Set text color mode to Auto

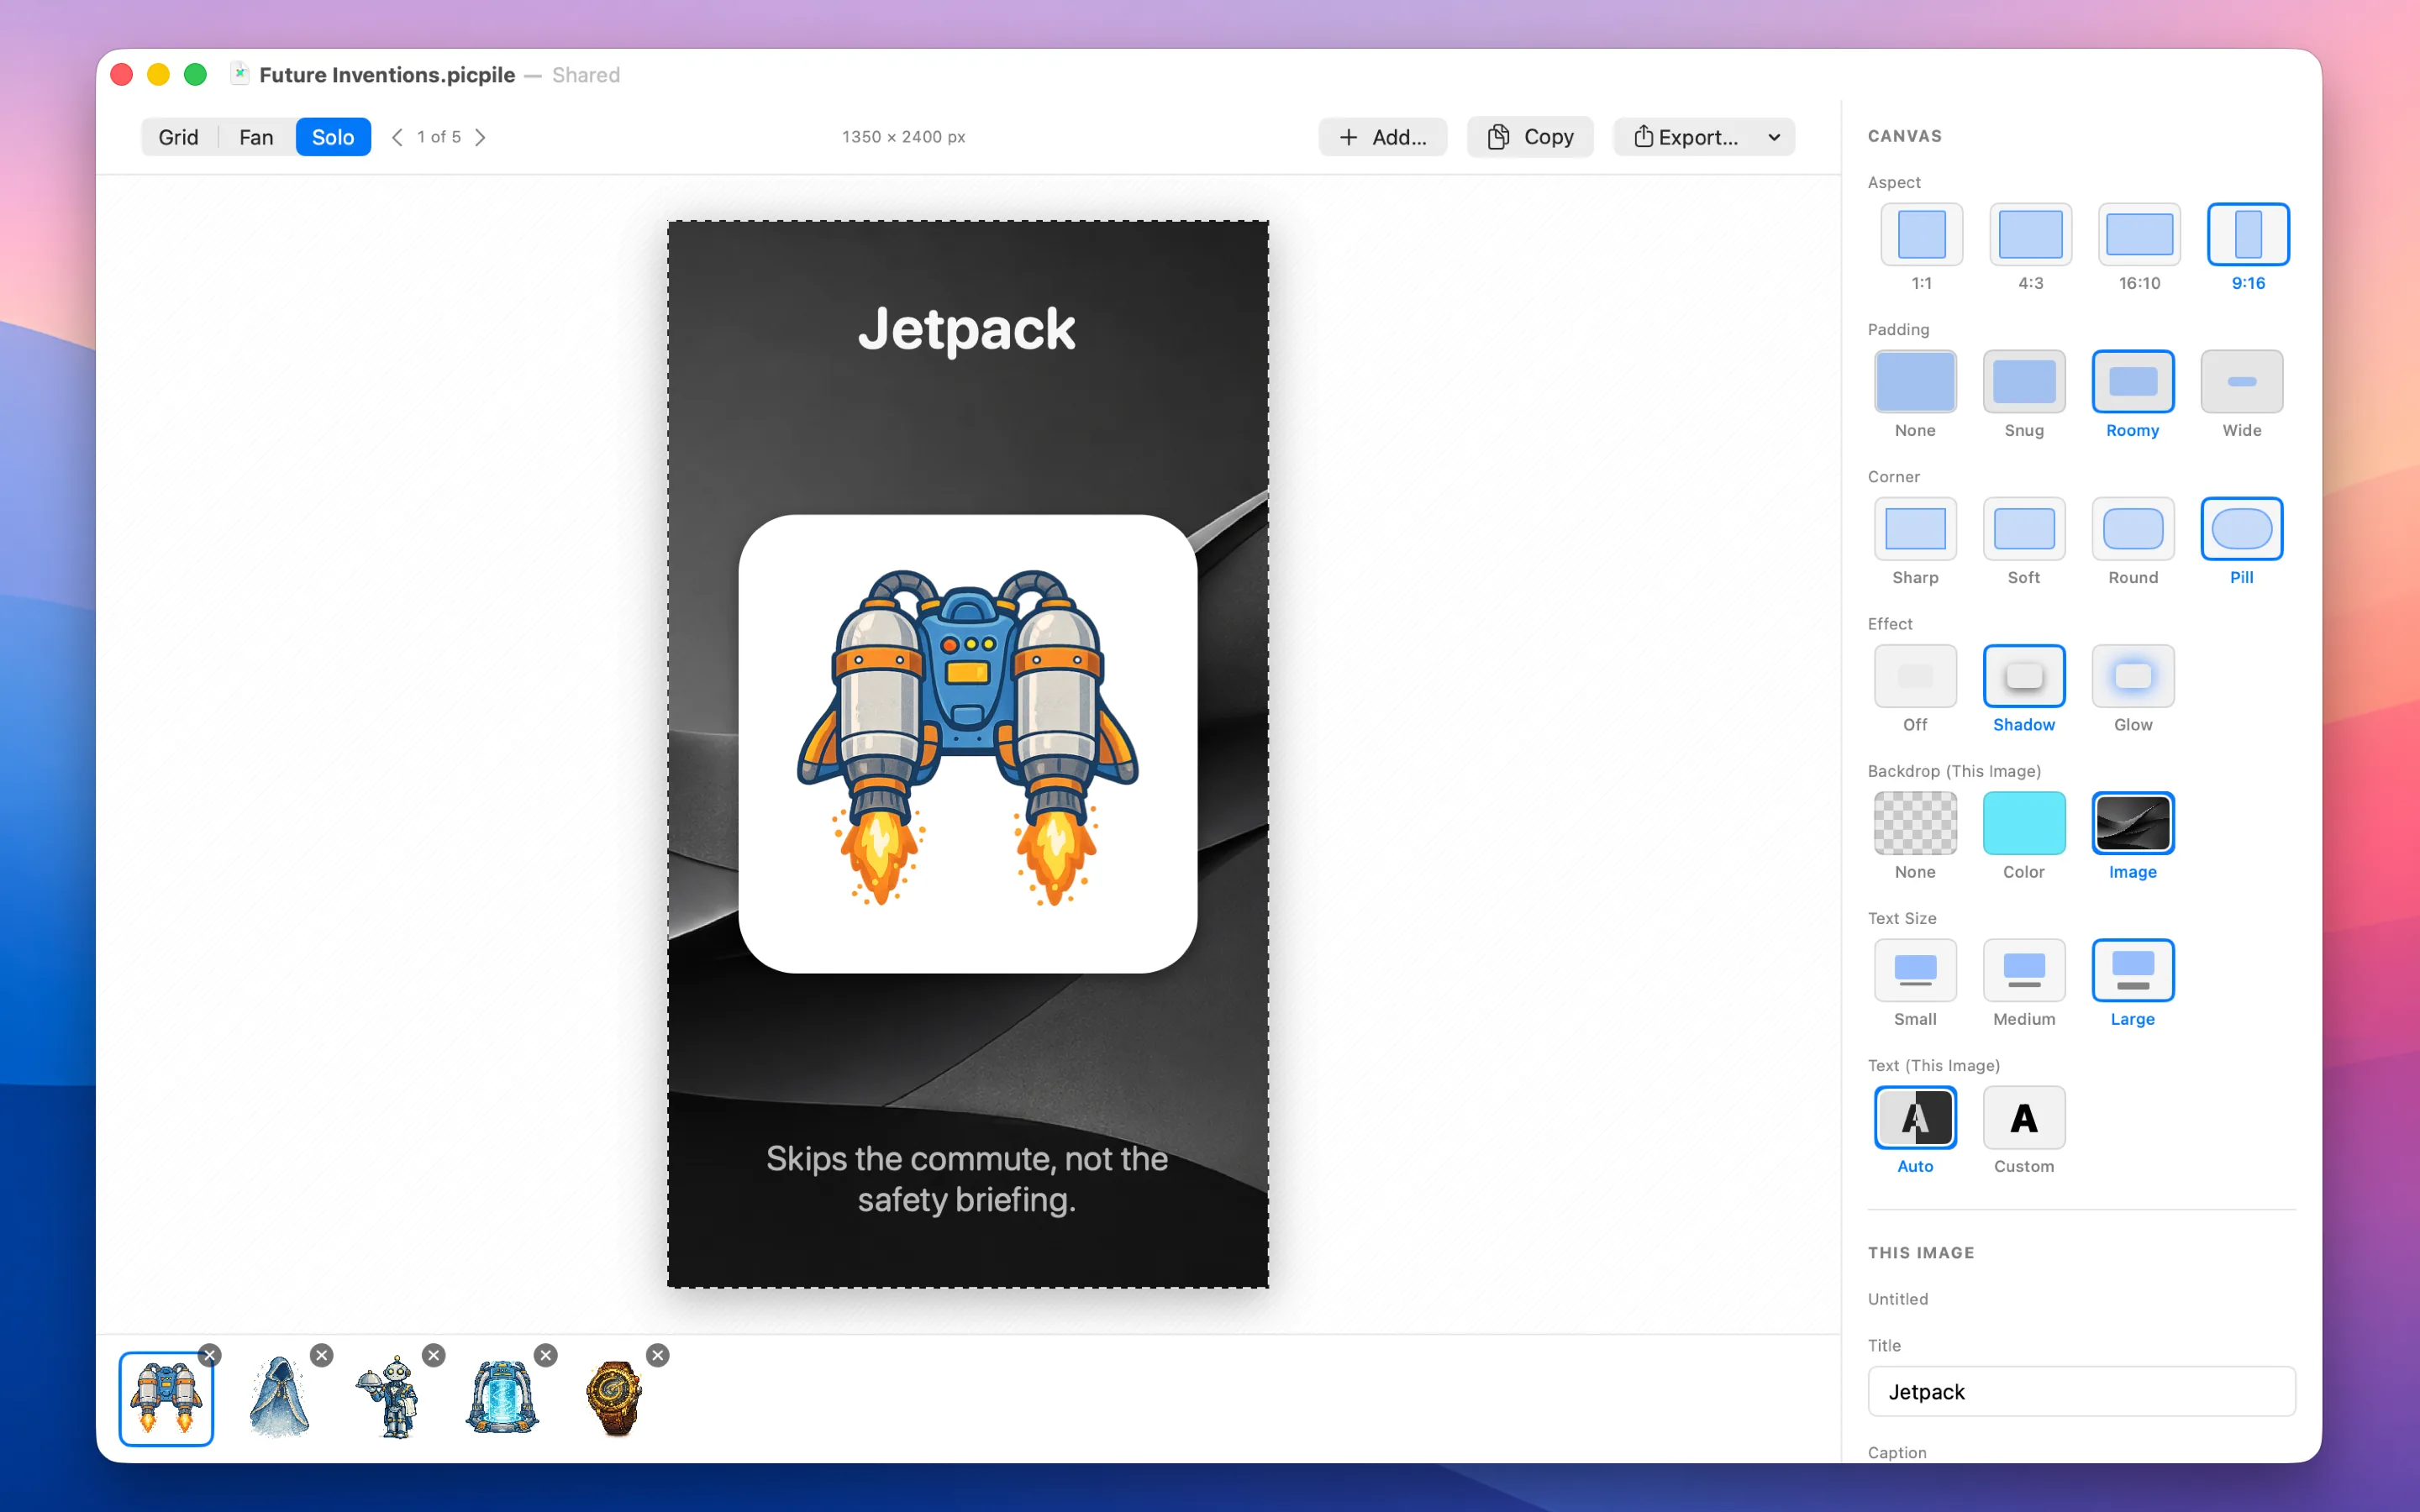1915,1117
